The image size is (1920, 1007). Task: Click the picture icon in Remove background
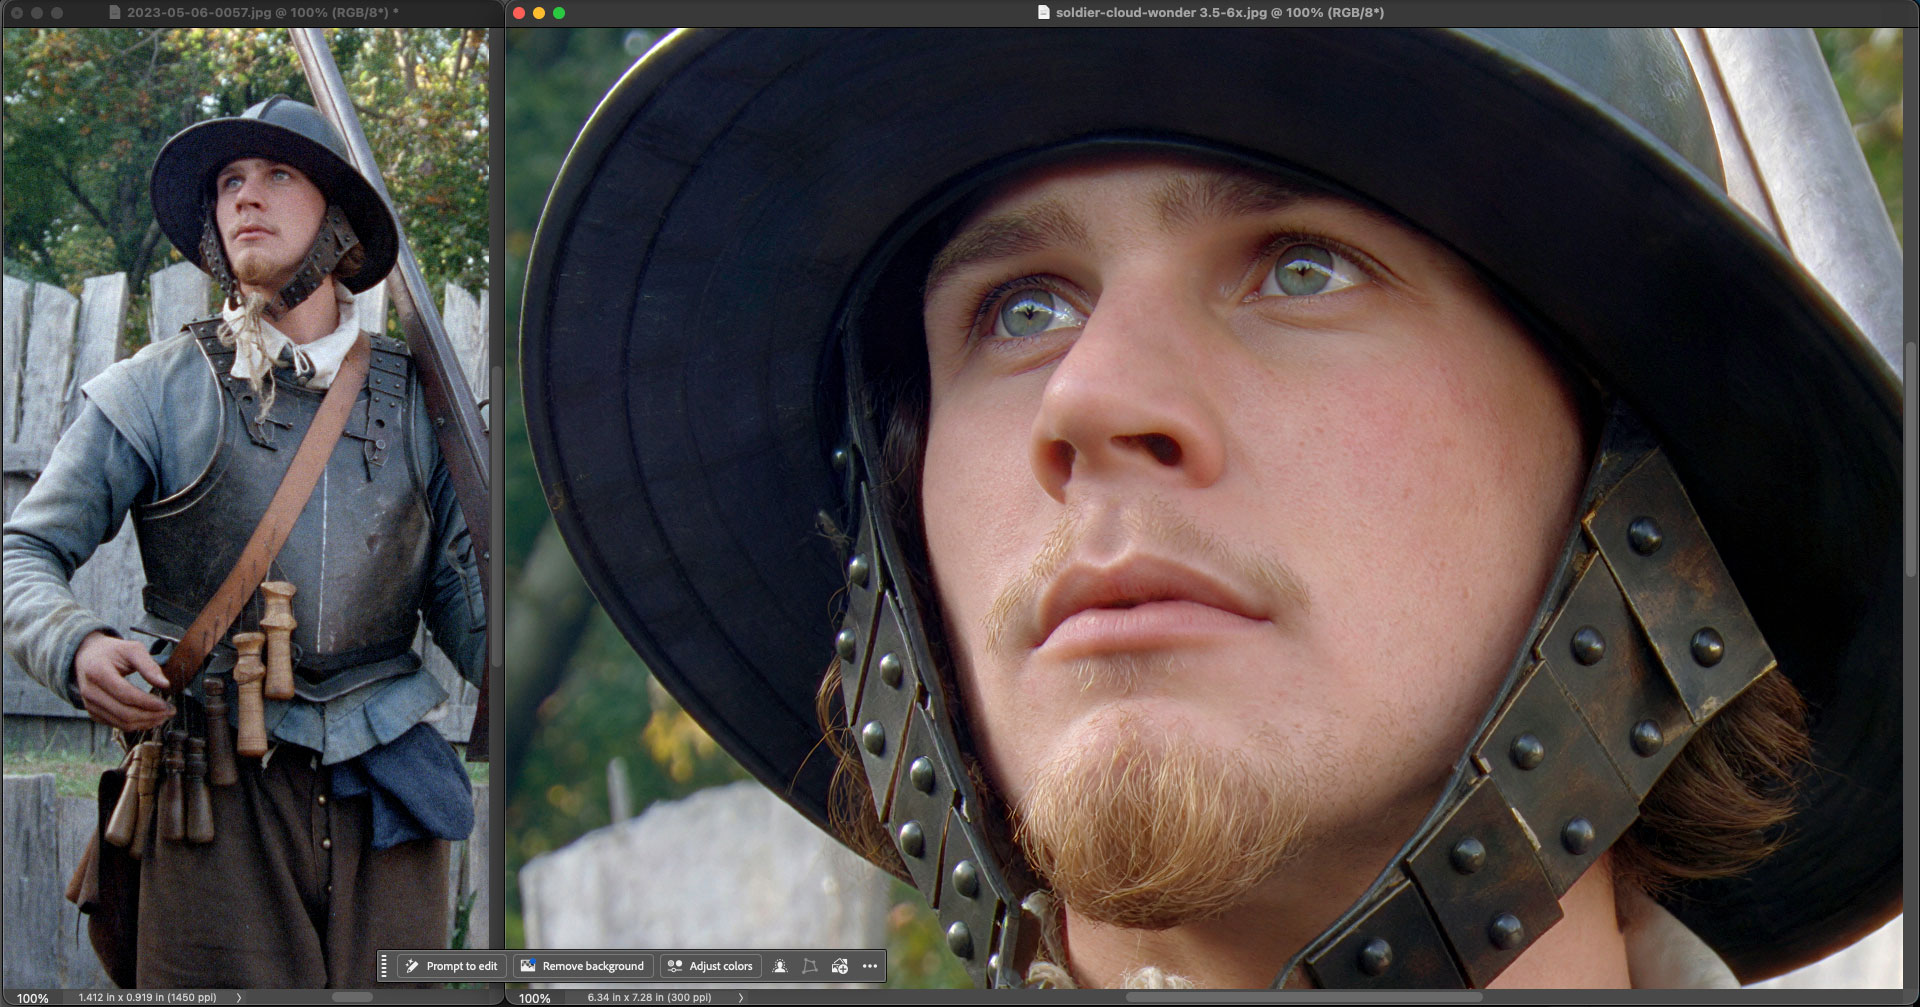point(528,966)
